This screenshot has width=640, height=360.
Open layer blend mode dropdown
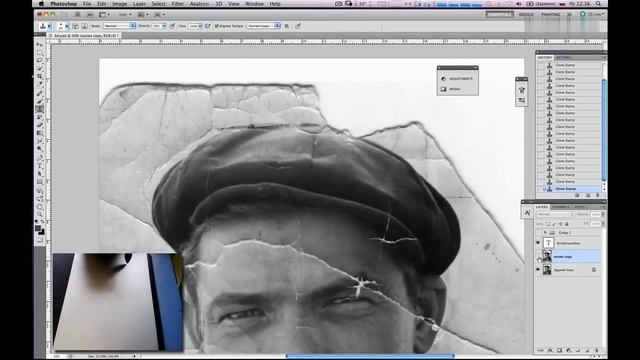pos(555,214)
